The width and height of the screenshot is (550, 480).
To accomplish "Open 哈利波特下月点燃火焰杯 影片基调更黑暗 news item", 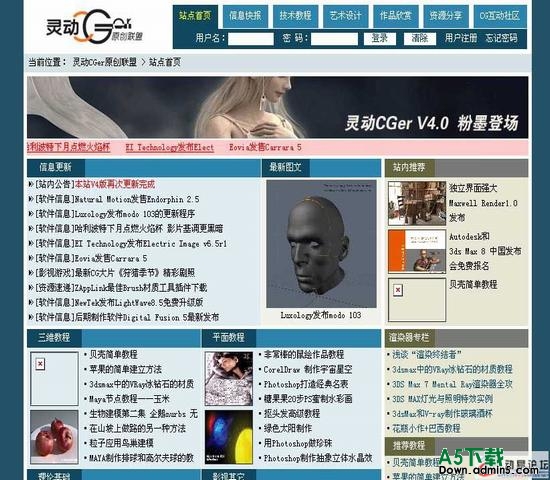I will [x=149, y=229].
